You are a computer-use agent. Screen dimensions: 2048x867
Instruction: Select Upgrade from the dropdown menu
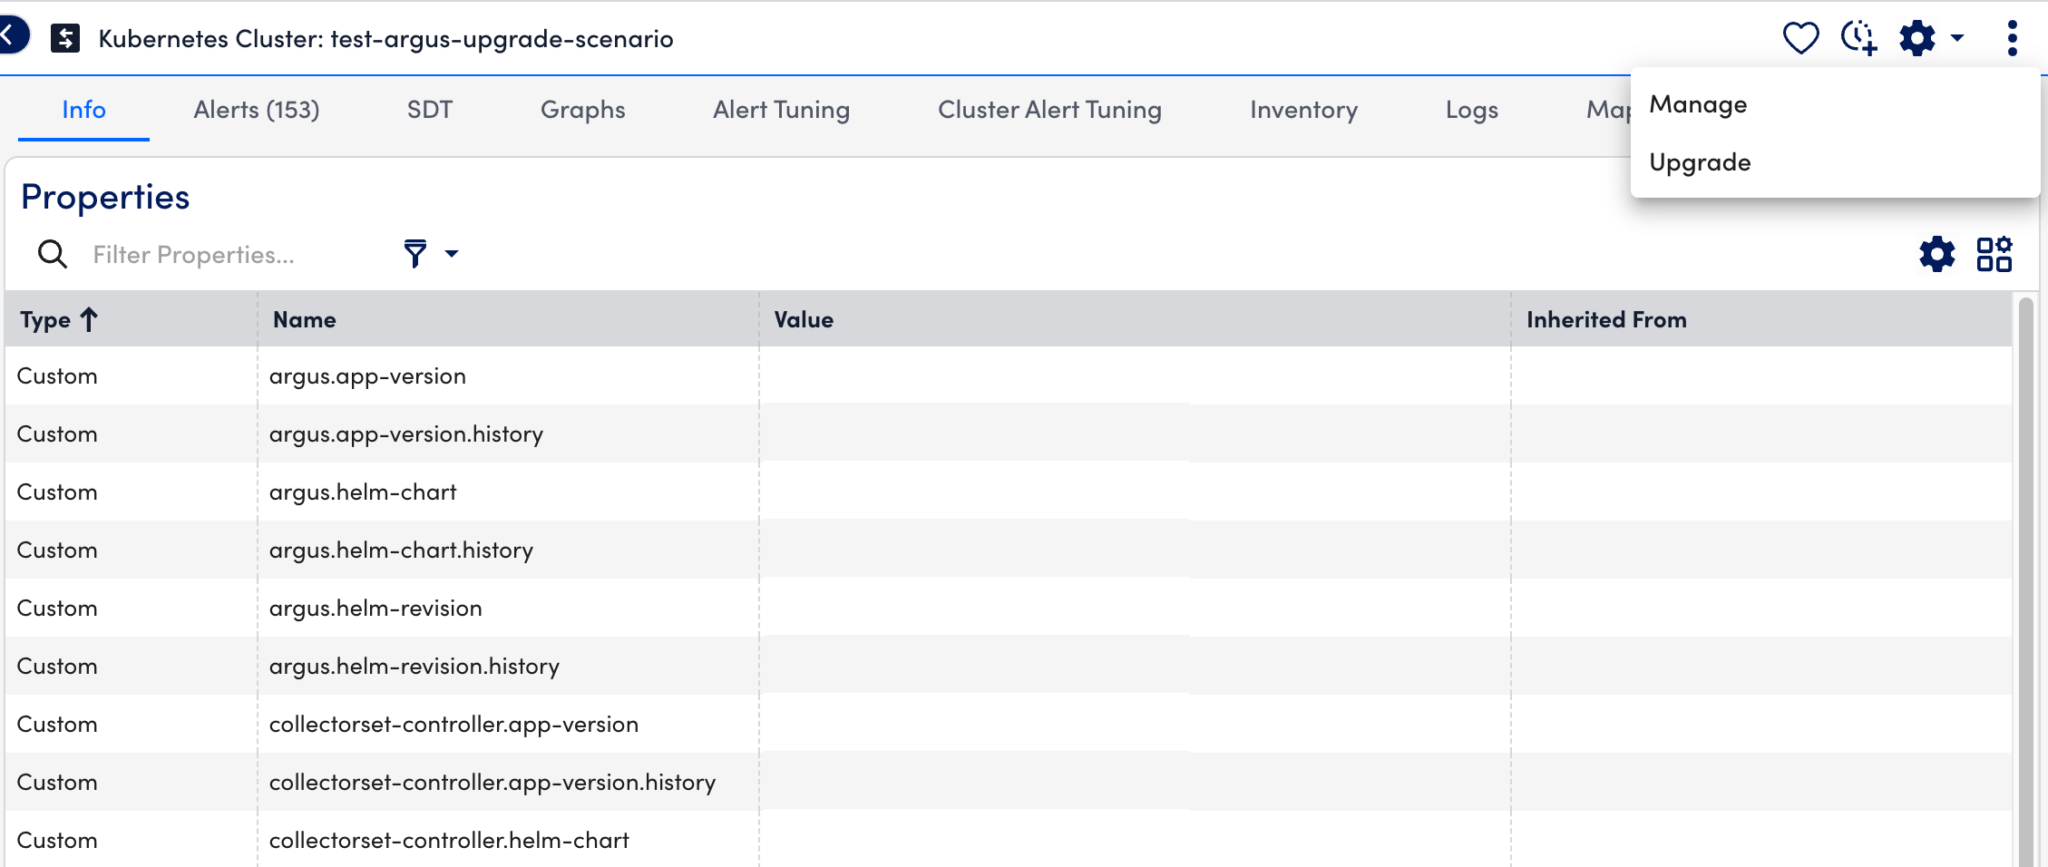pyautogui.click(x=1700, y=162)
